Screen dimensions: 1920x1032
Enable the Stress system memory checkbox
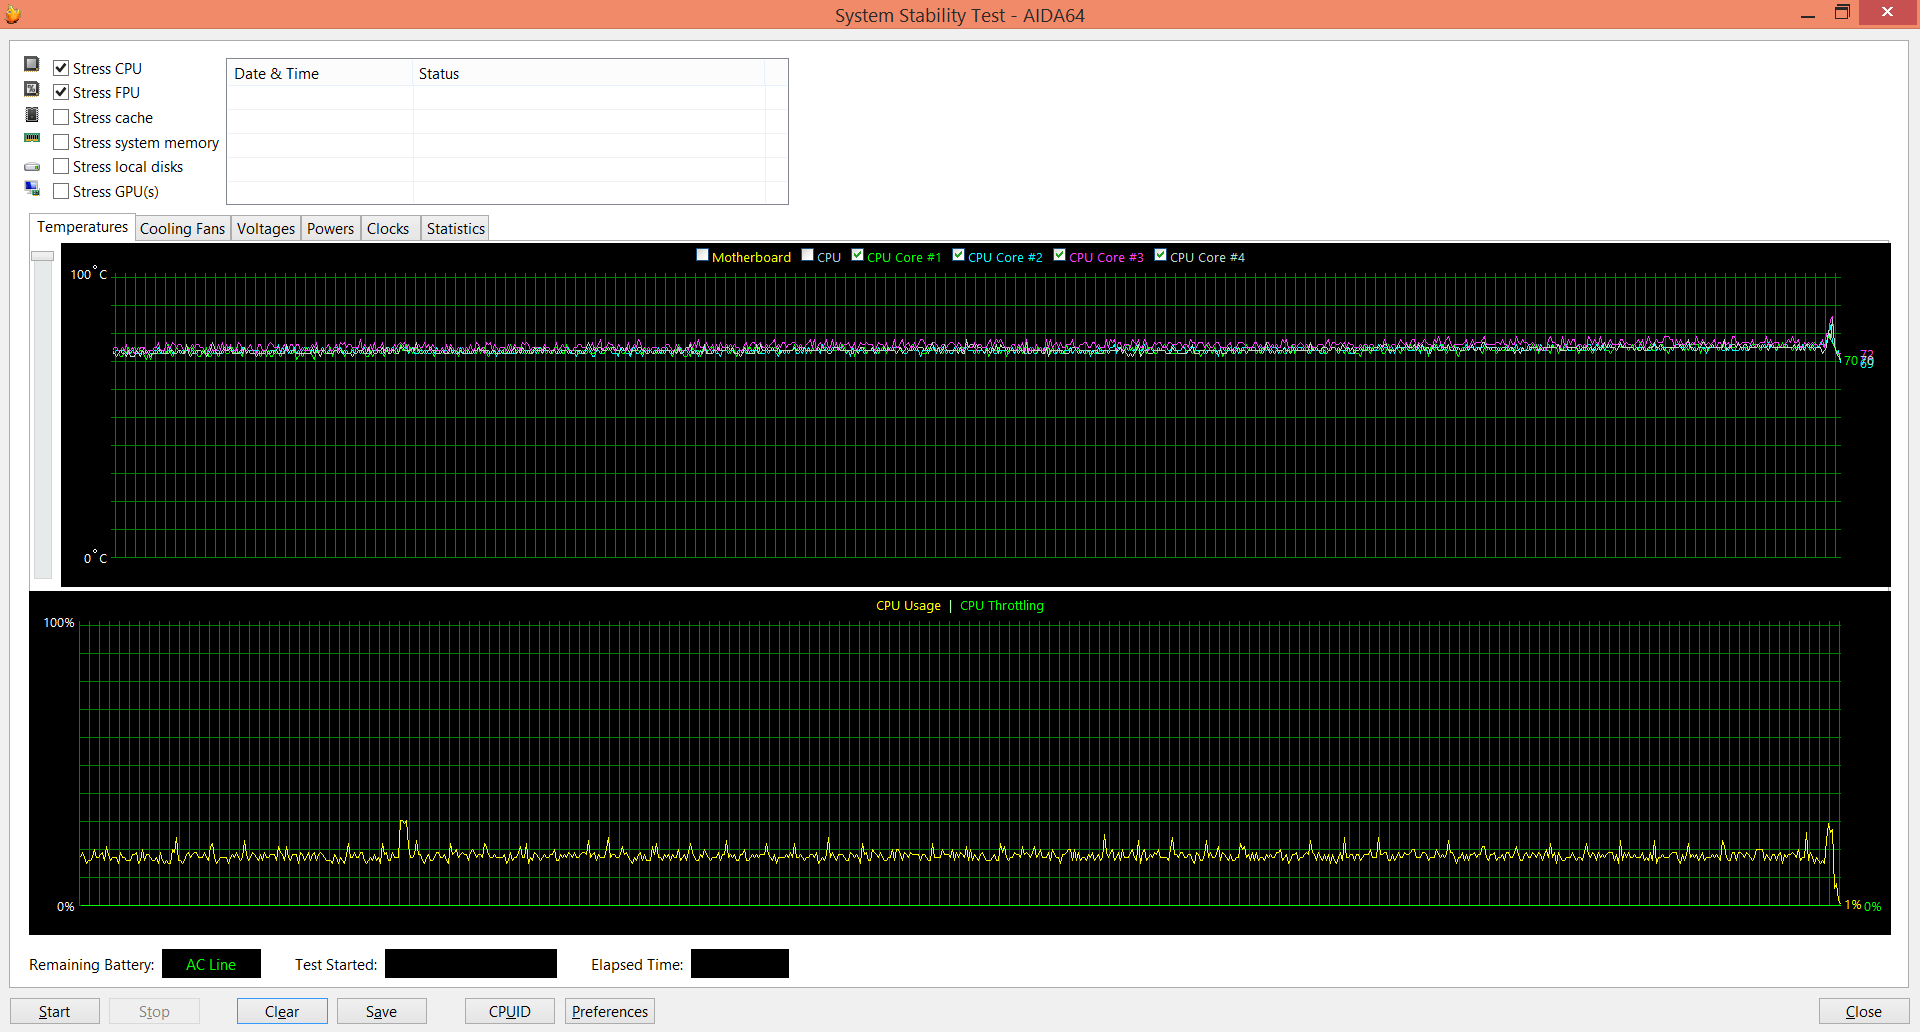(x=61, y=142)
